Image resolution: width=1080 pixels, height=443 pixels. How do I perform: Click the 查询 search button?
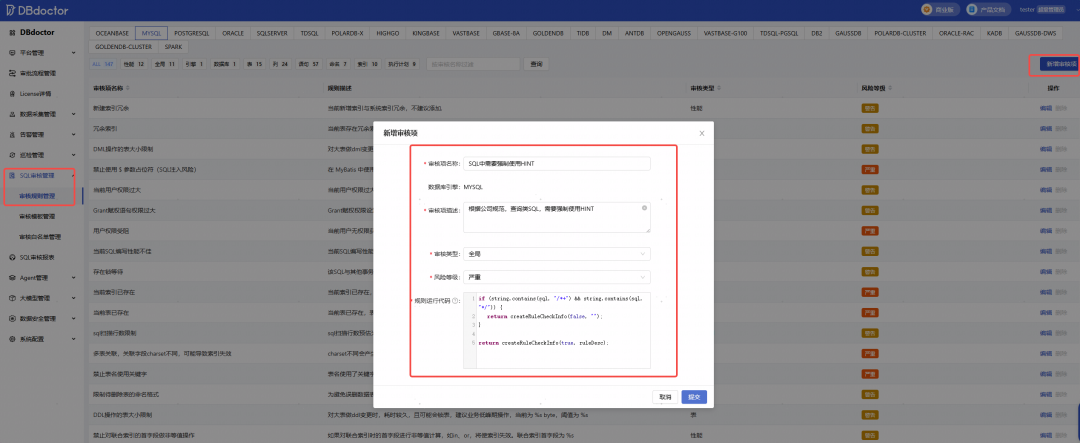click(x=537, y=64)
